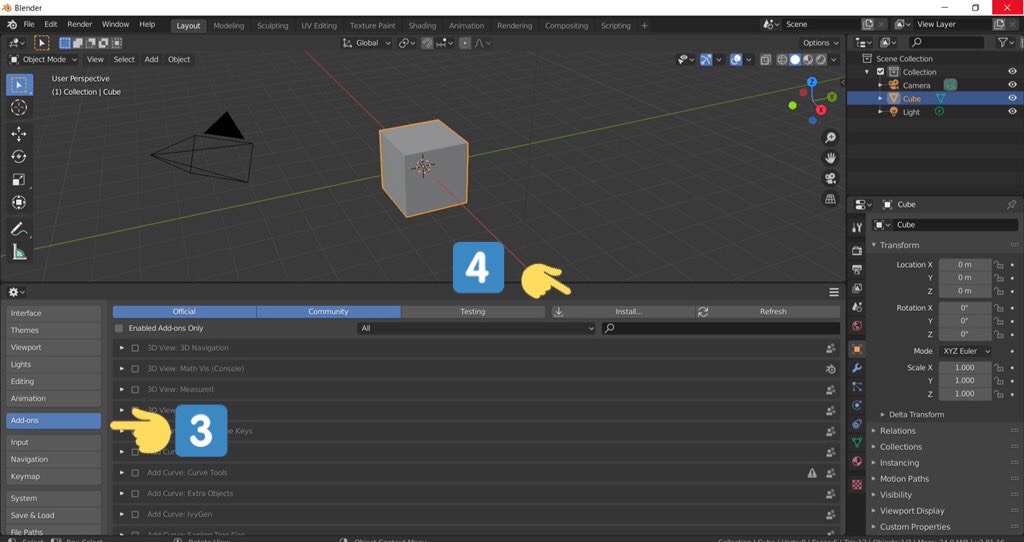The image size is (1024, 542).
Task: Click the Blender logo menu icon
Action: pyautogui.click(x=12, y=25)
